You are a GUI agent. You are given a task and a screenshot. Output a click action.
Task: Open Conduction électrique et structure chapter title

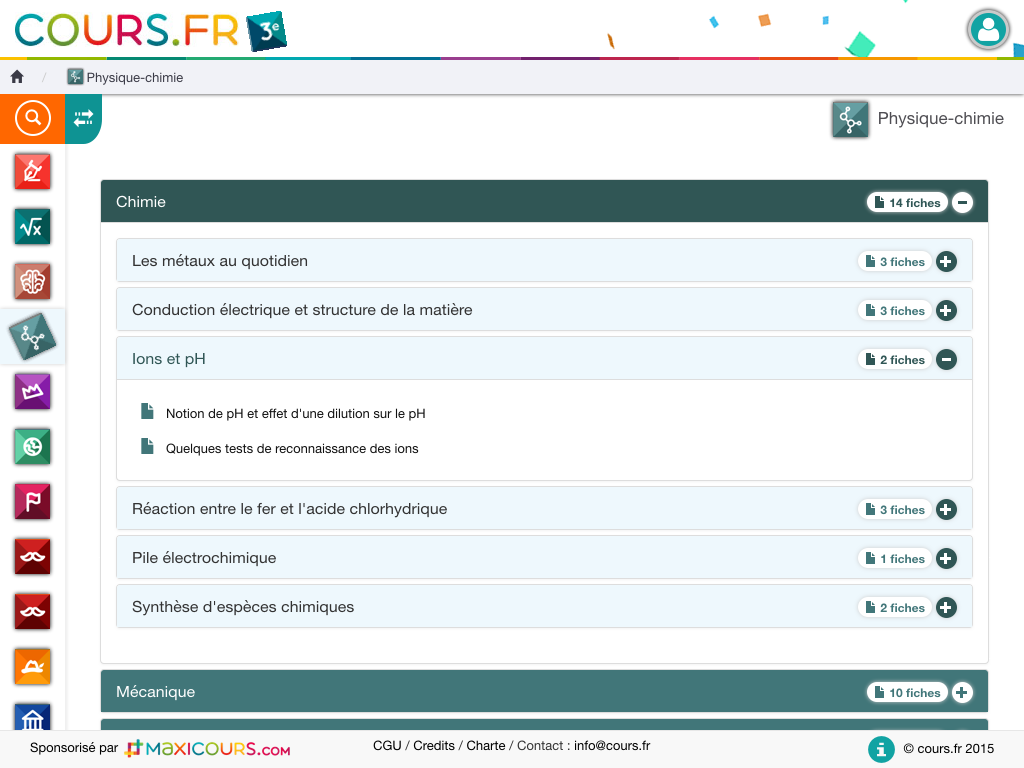coord(302,310)
